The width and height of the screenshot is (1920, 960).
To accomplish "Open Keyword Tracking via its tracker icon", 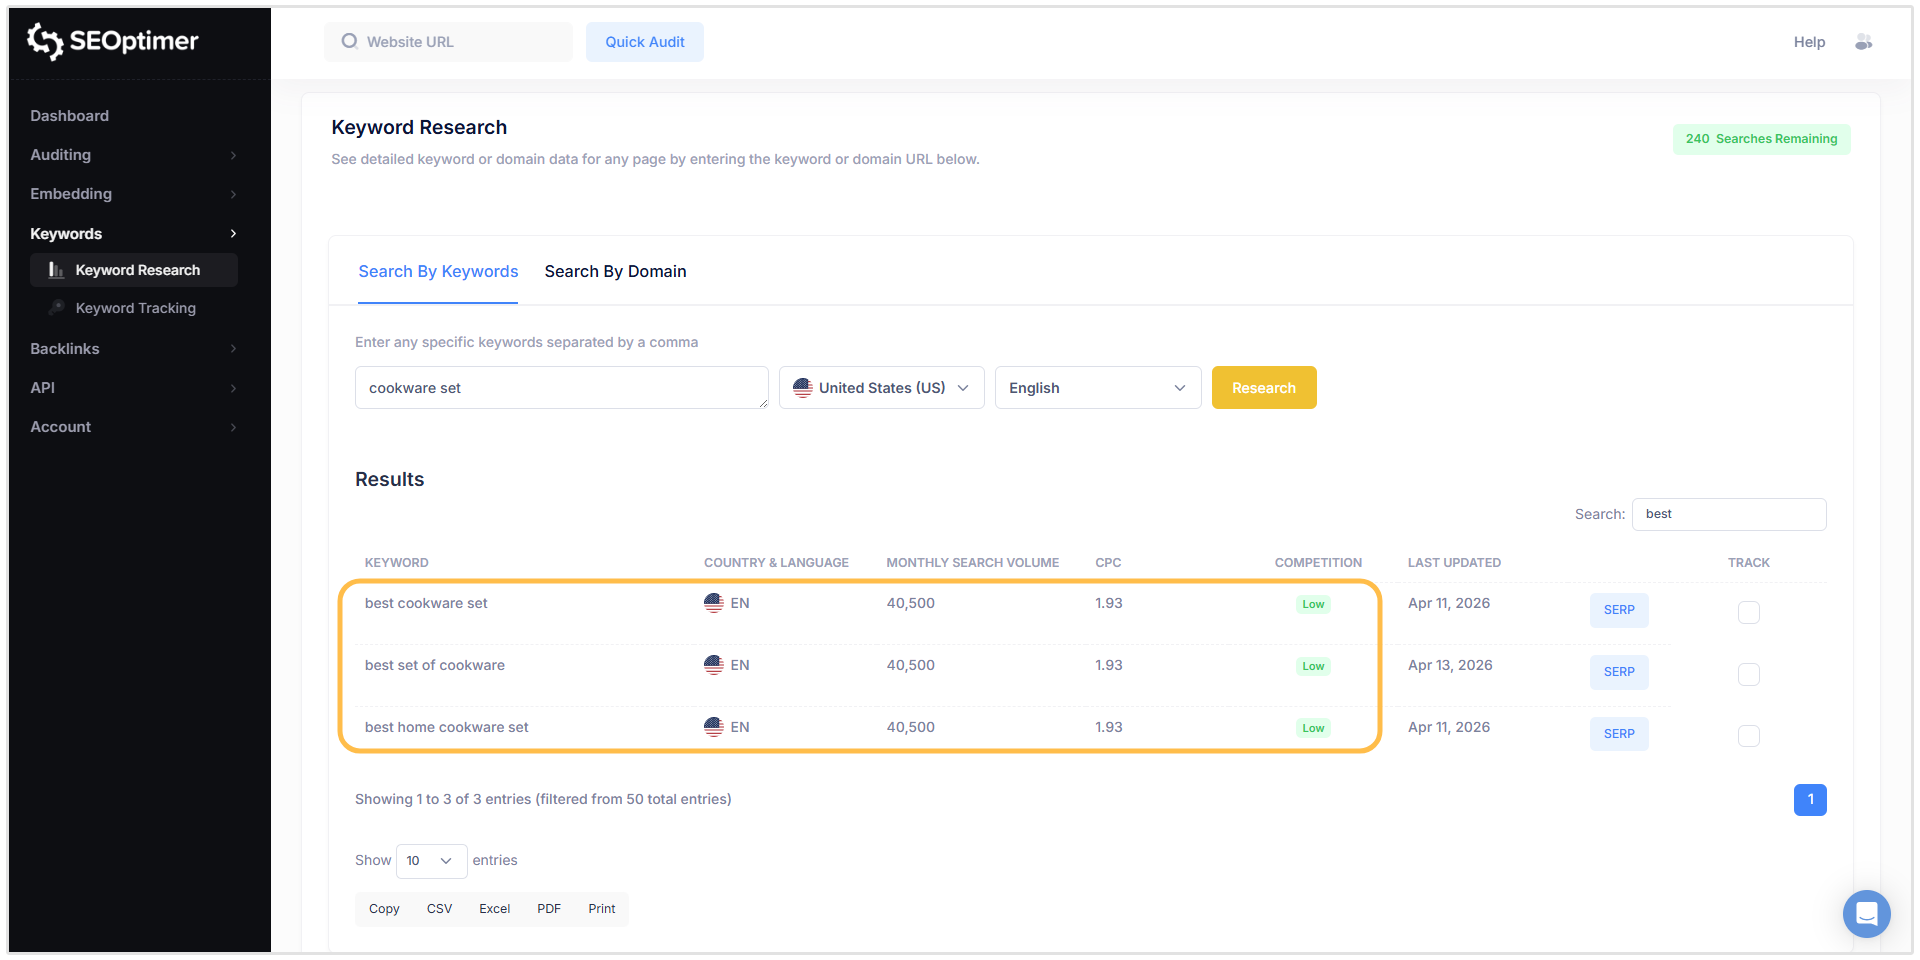I will (x=57, y=307).
